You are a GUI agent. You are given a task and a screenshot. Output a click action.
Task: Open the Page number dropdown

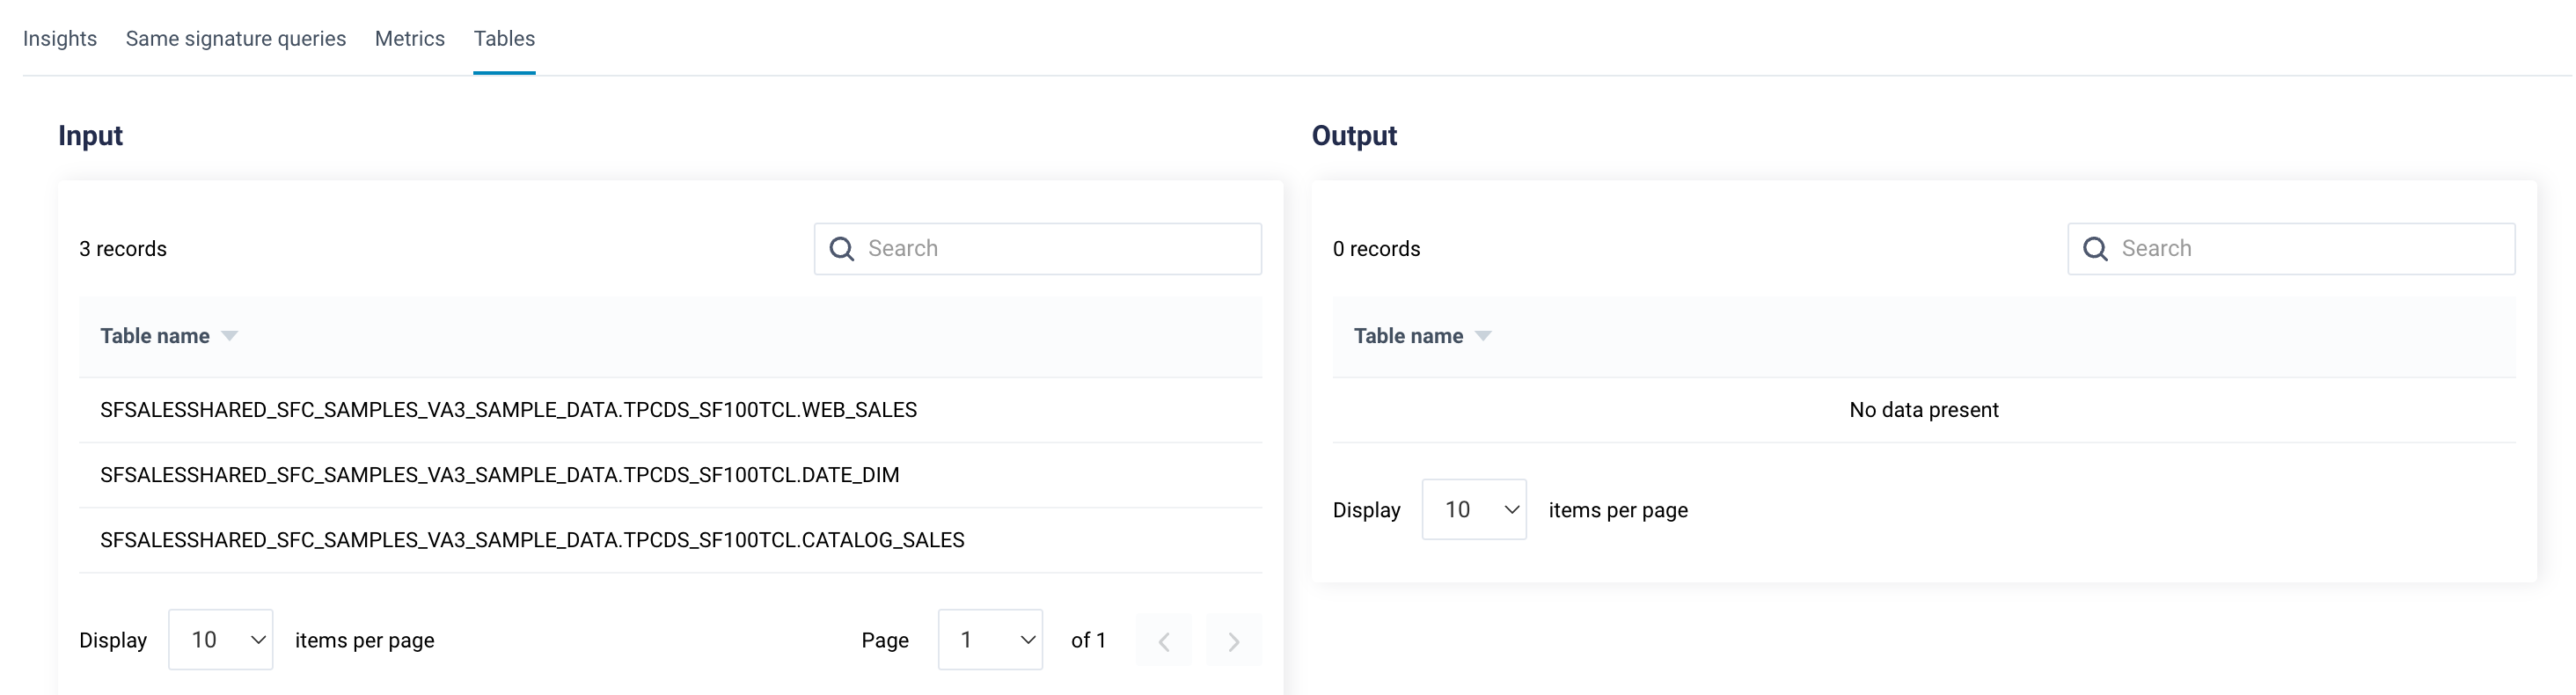(x=990, y=640)
